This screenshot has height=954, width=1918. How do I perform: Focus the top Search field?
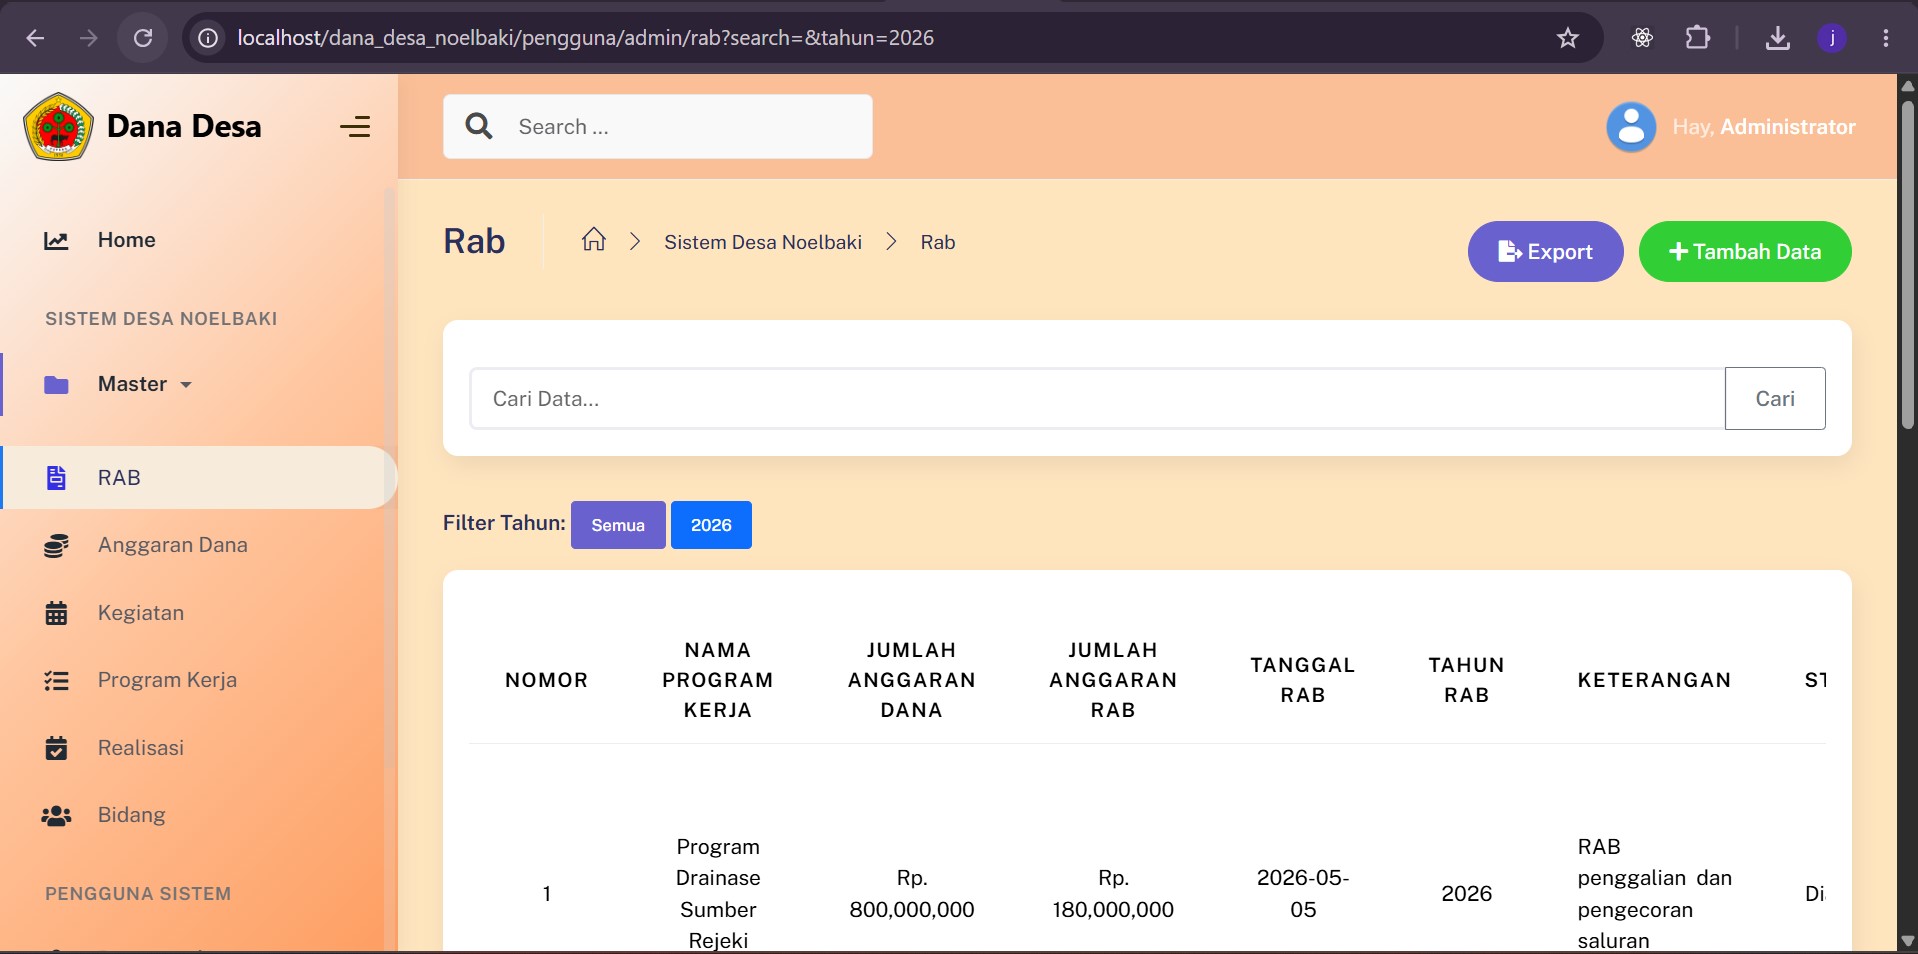658,127
